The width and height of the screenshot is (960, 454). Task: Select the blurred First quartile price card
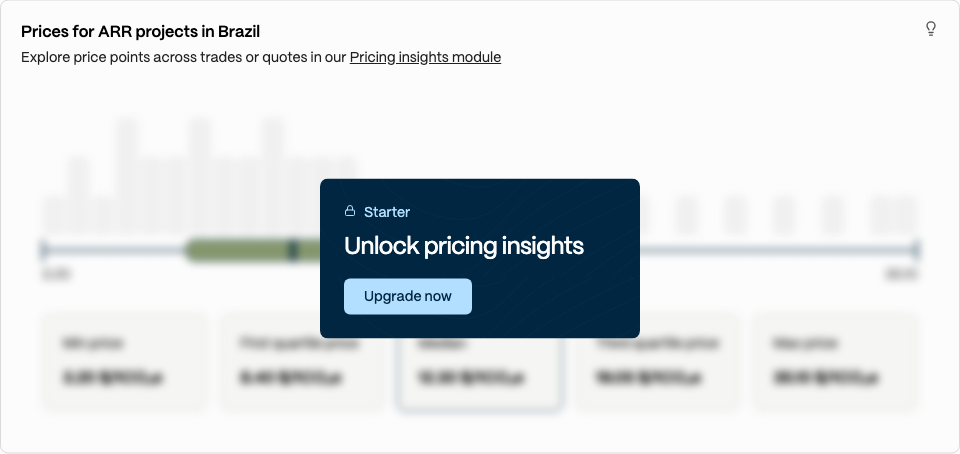tap(302, 362)
